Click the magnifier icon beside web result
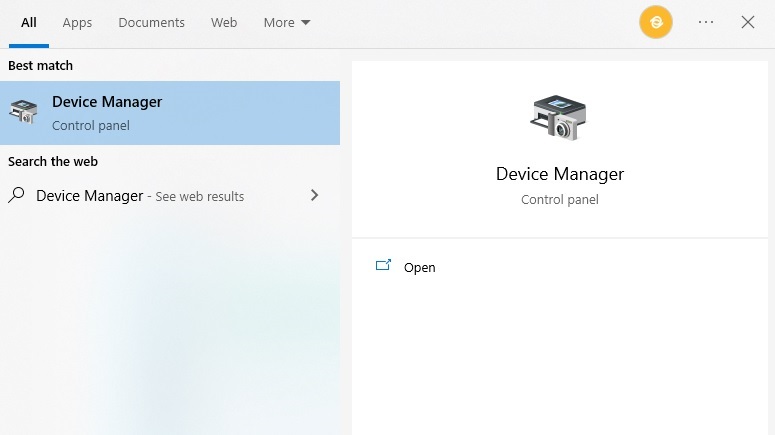This screenshot has height=435, width=775. click(16, 195)
